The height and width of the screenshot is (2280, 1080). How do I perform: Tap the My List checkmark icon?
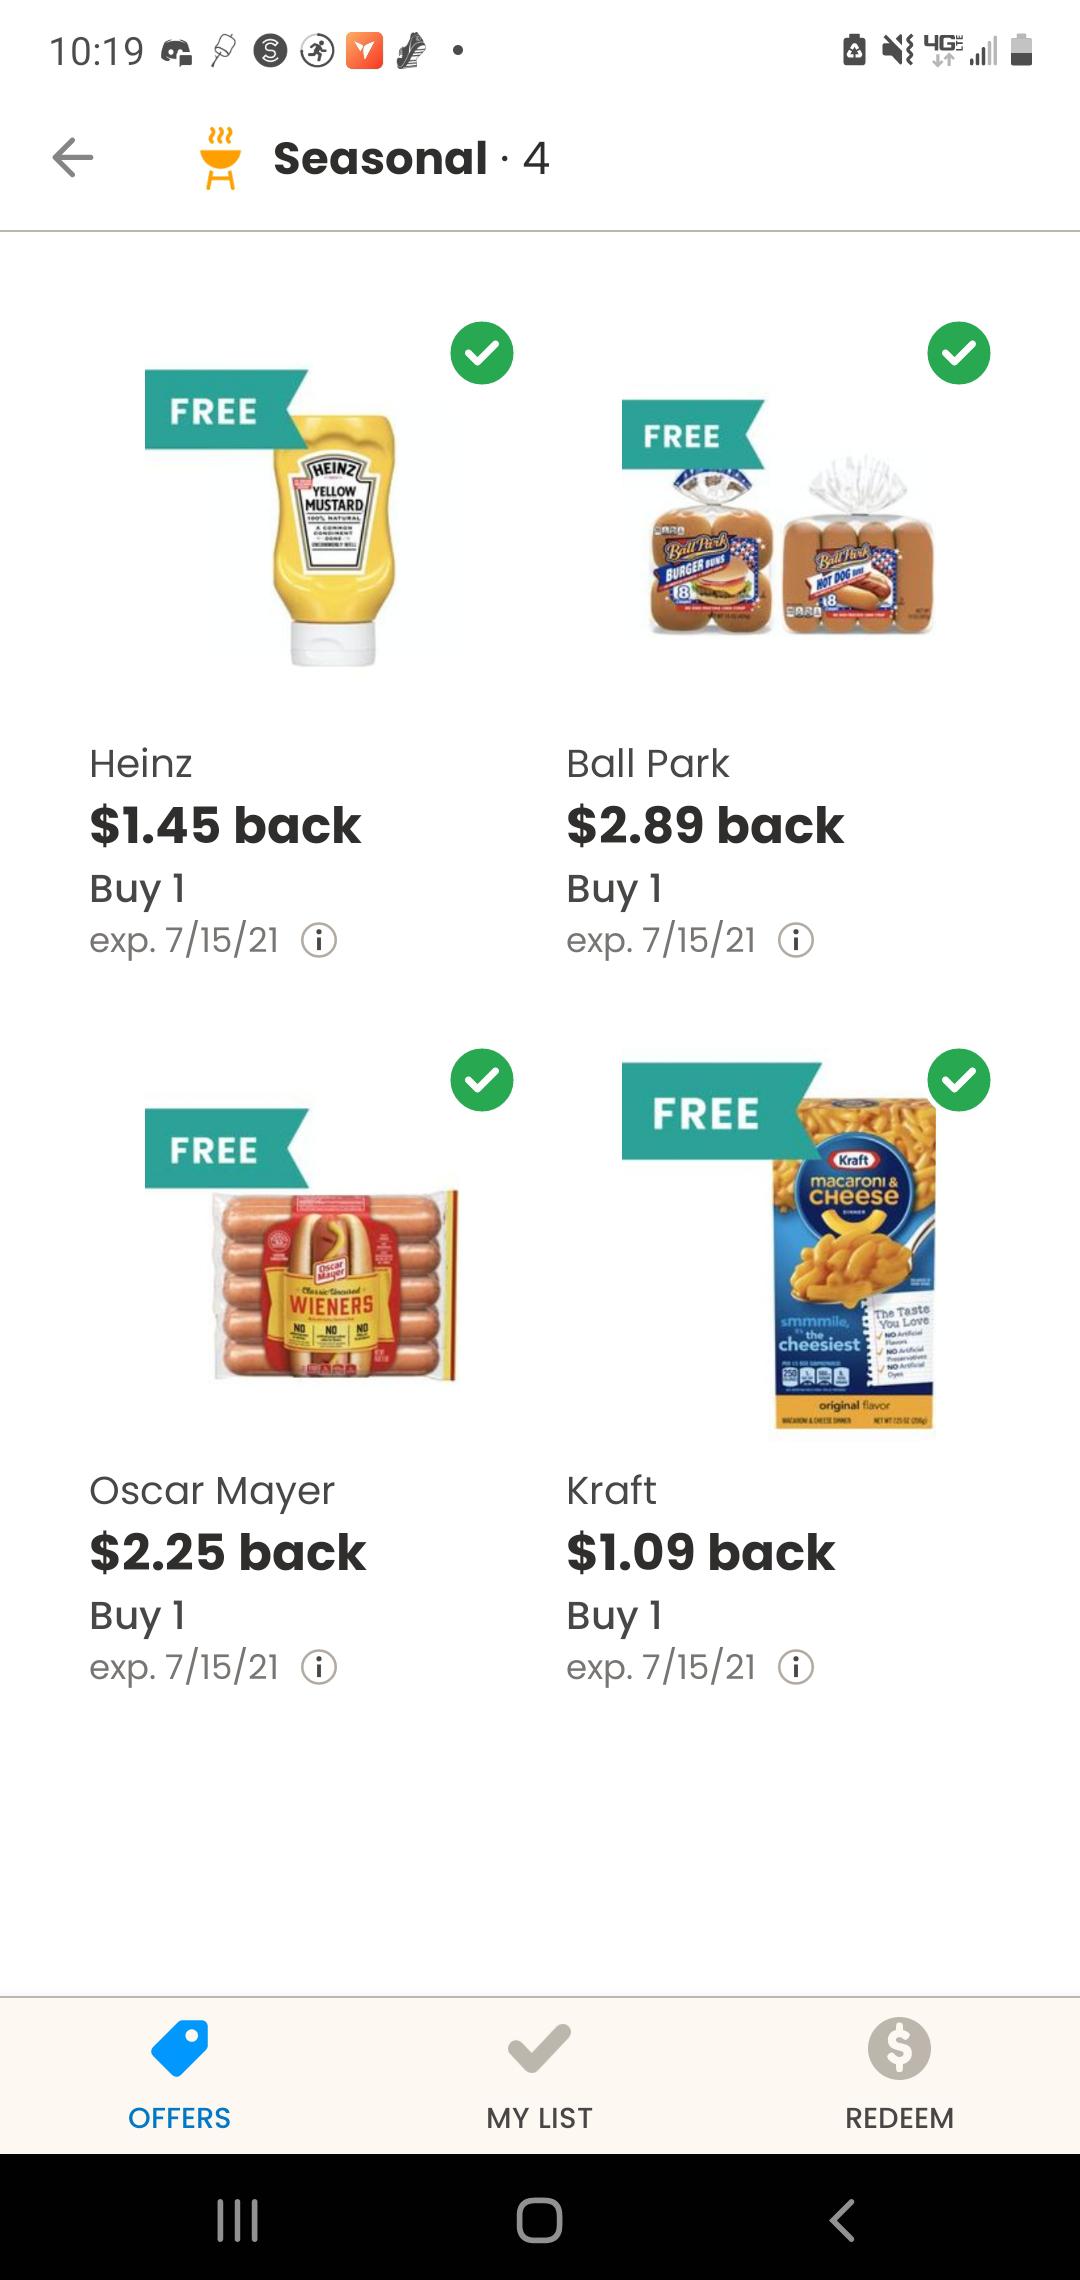pyautogui.click(x=538, y=2047)
